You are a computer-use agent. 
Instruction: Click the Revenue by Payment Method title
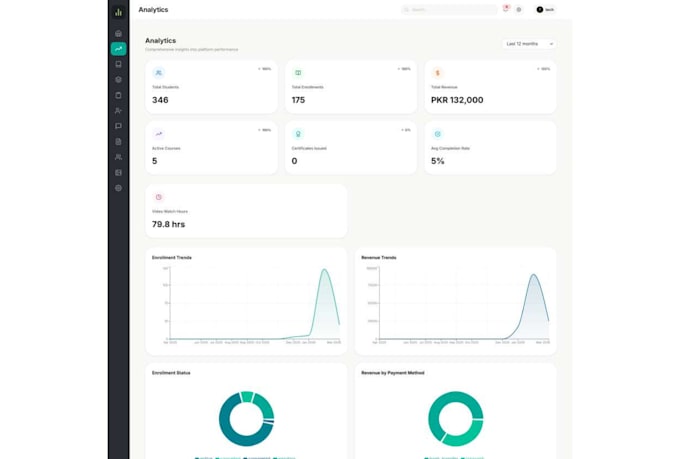(x=393, y=373)
